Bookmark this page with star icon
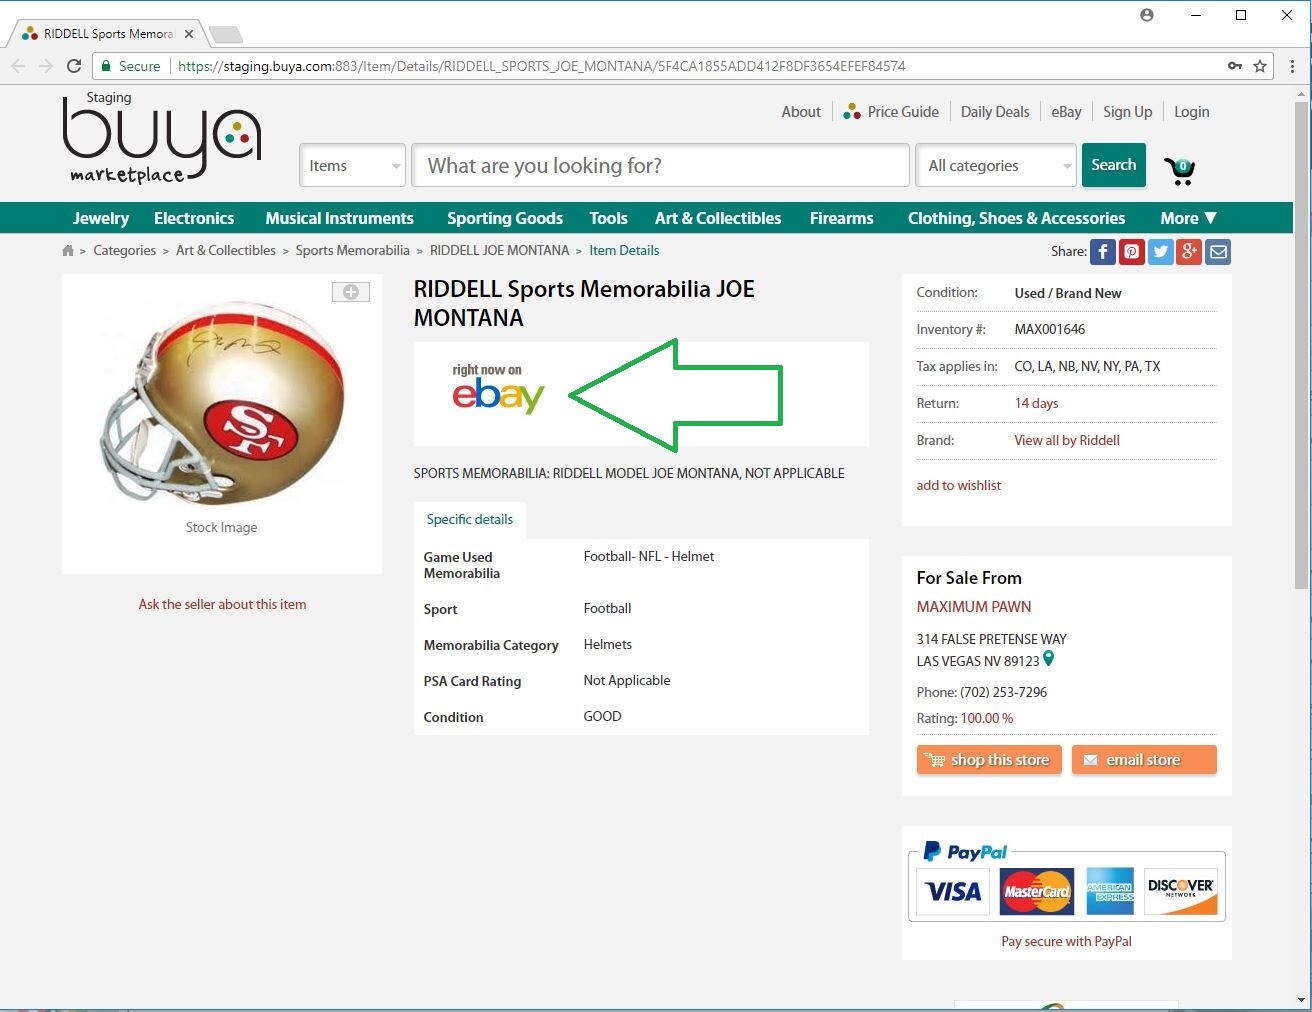The height and width of the screenshot is (1012, 1312). click(x=1260, y=66)
